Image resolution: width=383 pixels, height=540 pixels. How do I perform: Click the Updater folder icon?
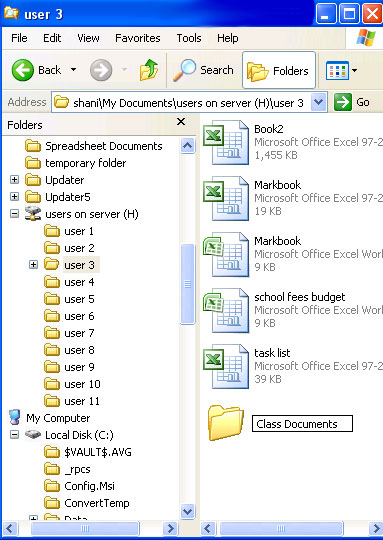pyautogui.click(x=33, y=180)
